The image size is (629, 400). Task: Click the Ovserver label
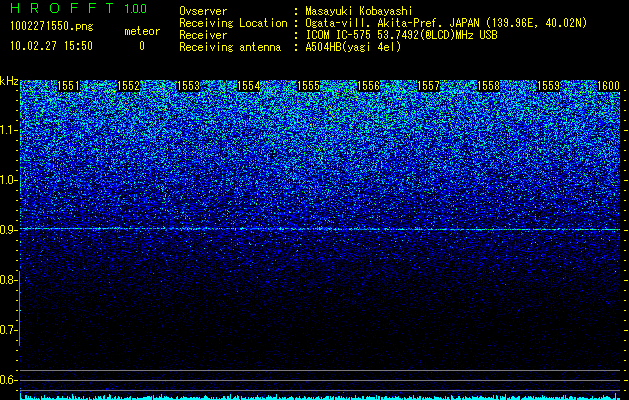tap(203, 11)
